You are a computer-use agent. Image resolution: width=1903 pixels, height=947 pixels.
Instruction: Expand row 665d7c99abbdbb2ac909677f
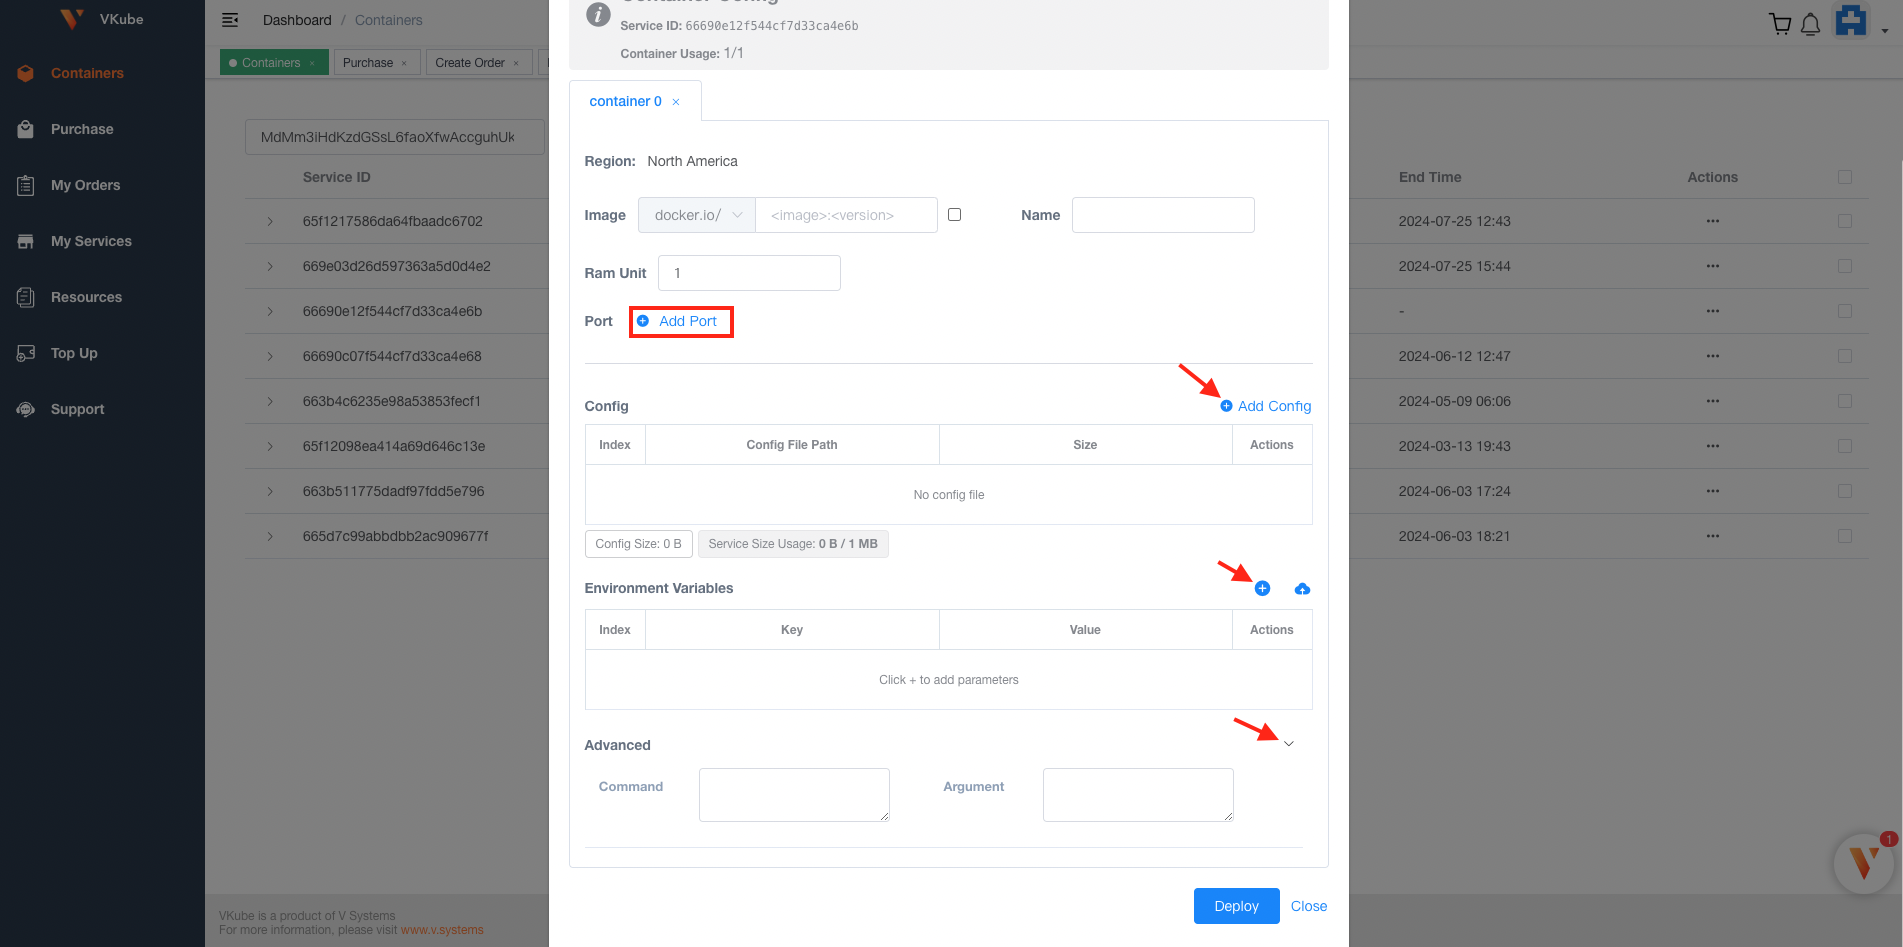click(270, 536)
